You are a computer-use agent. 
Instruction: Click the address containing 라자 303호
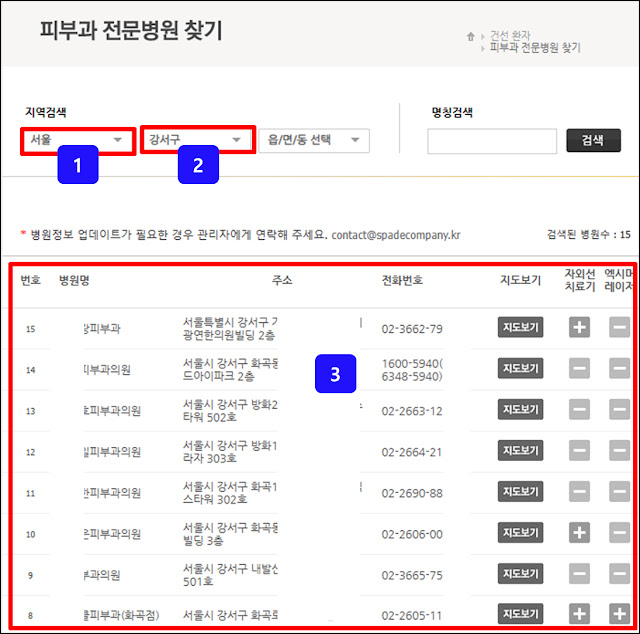pos(230,452)
